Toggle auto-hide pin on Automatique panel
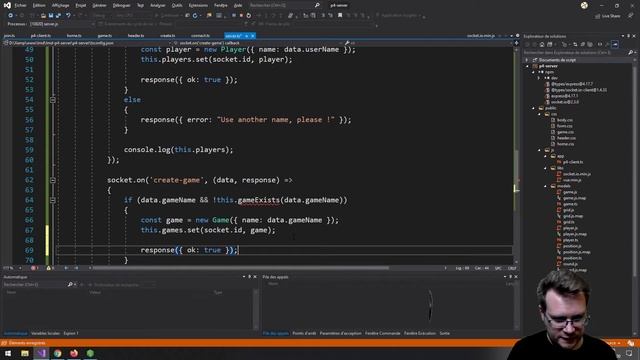 (249, 277)
